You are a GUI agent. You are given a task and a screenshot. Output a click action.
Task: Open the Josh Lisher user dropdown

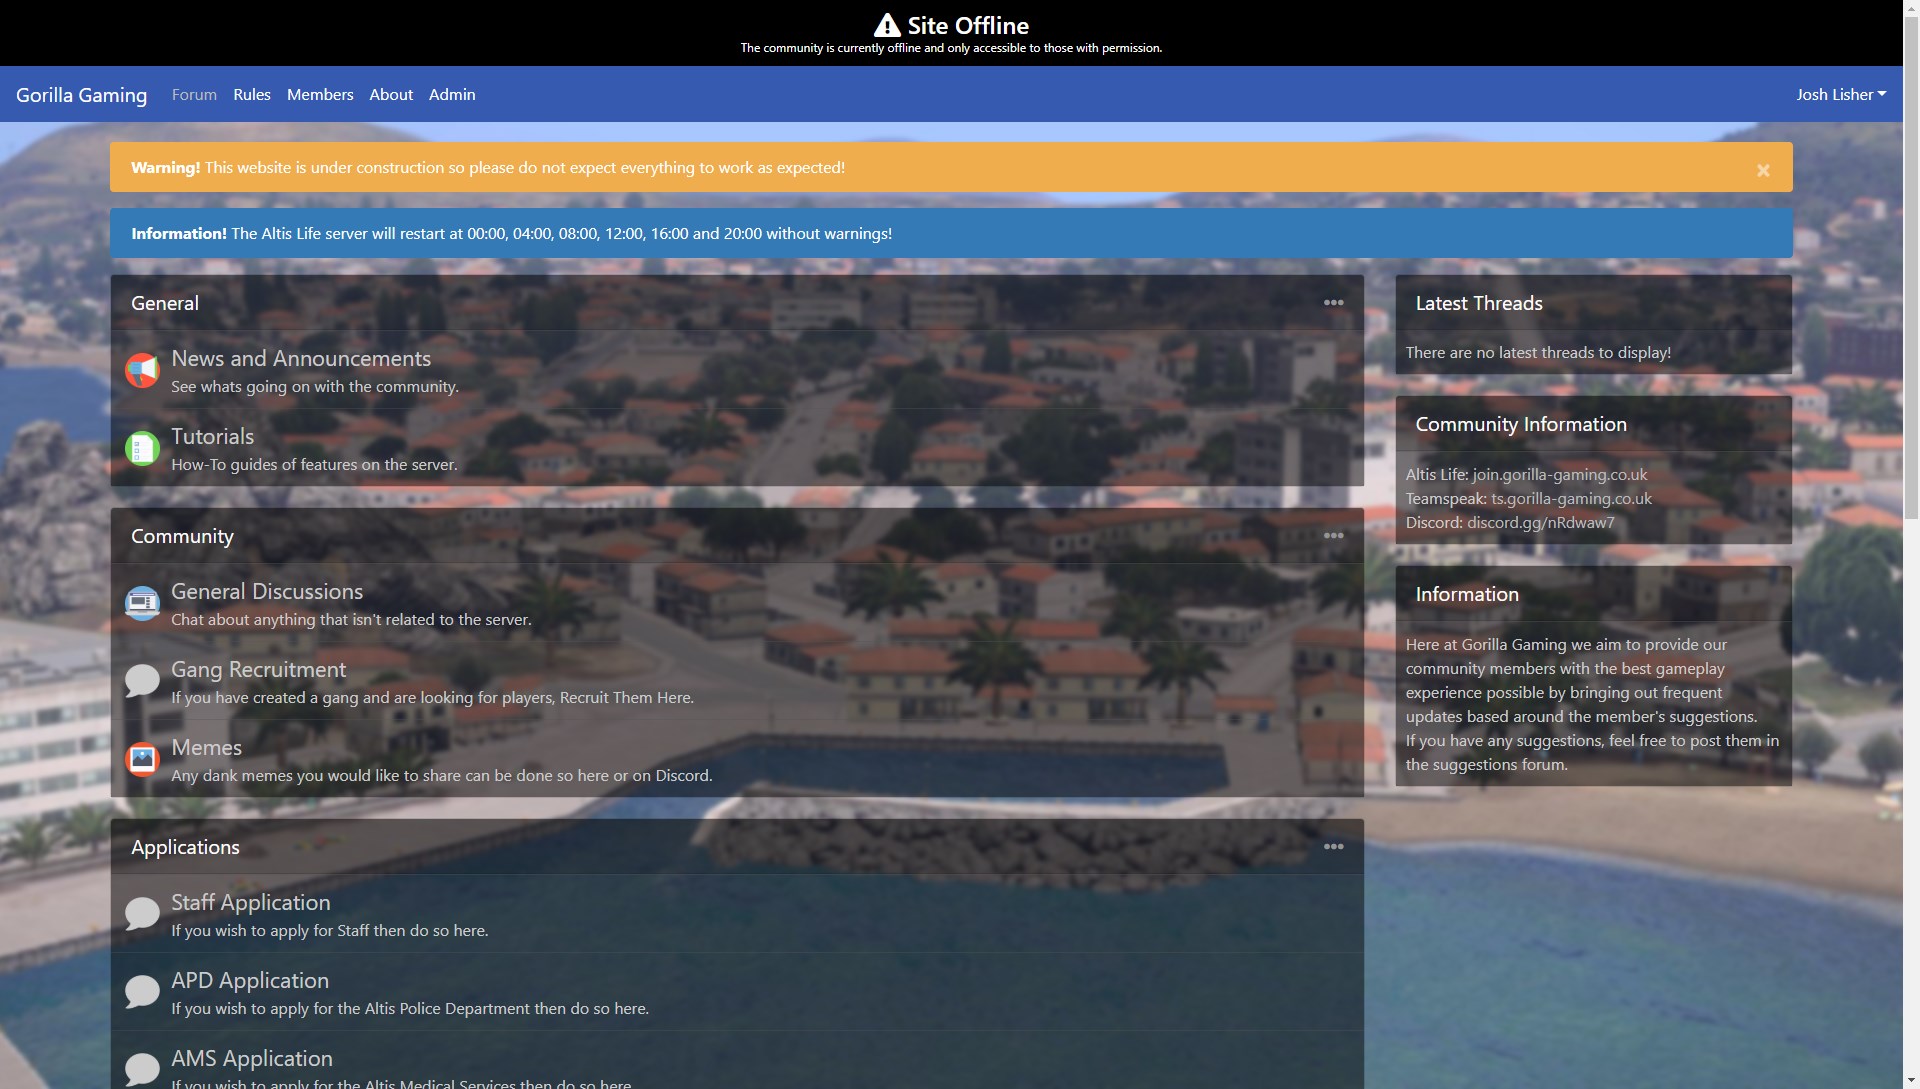coord(1840,95)
